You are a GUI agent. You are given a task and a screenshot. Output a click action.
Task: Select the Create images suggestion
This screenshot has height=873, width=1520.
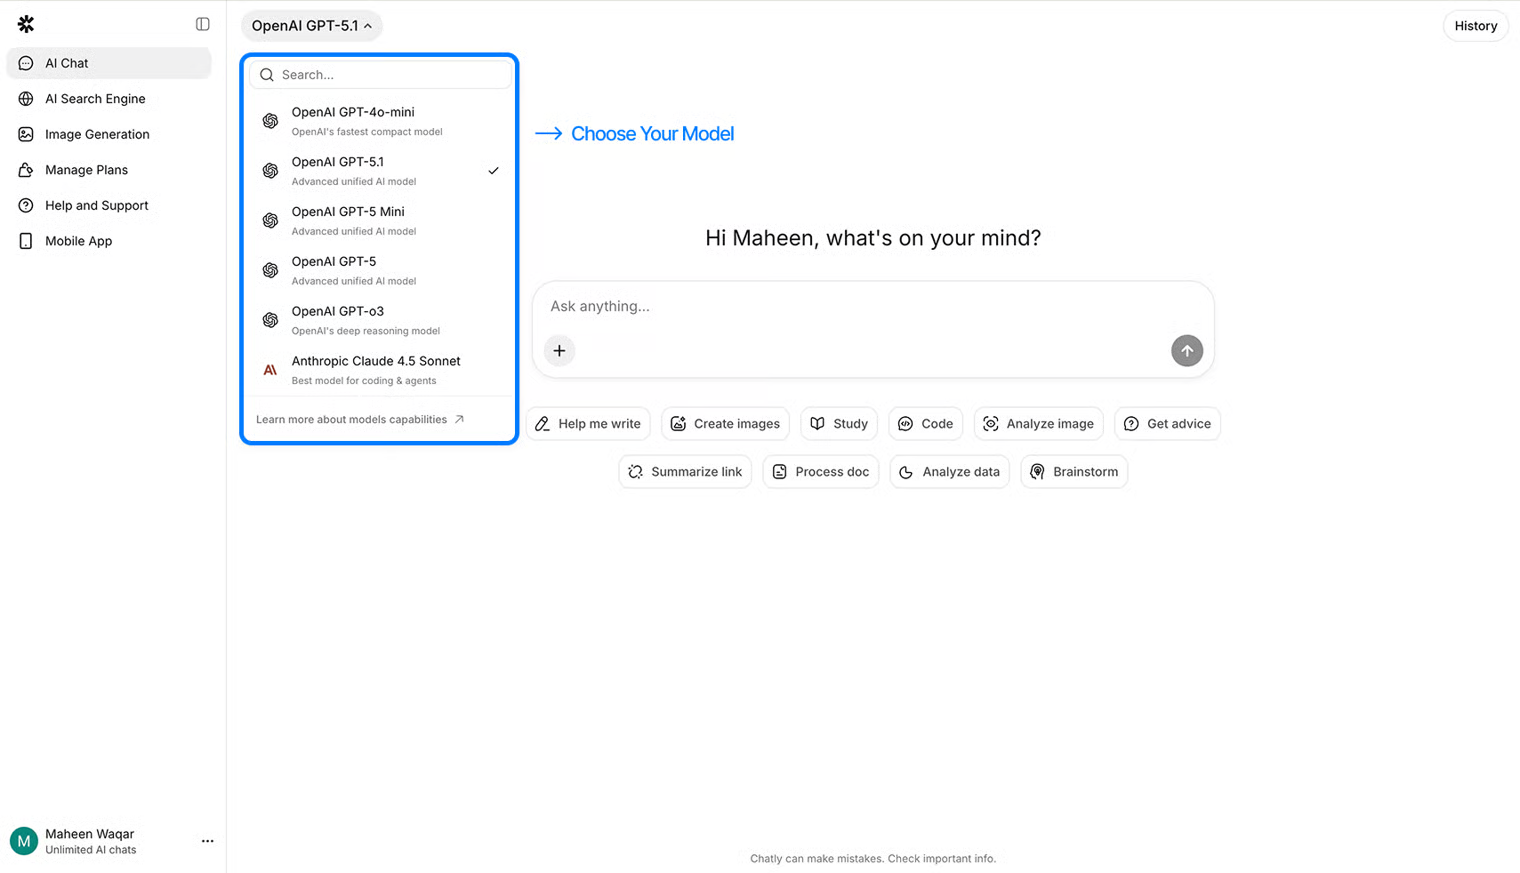coord(725,424)
